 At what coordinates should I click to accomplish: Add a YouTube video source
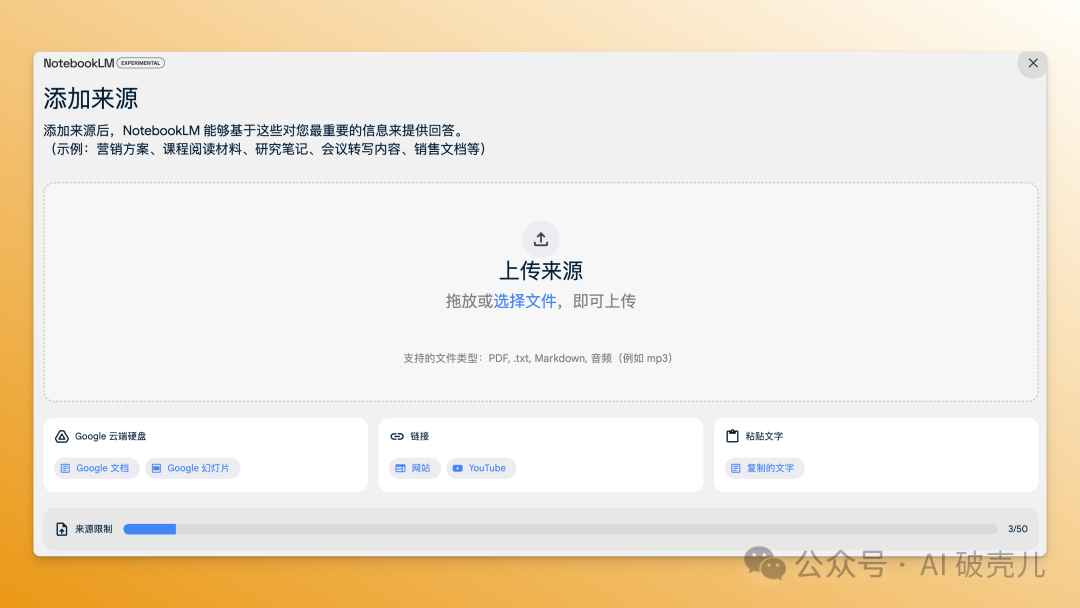(481, 468)
